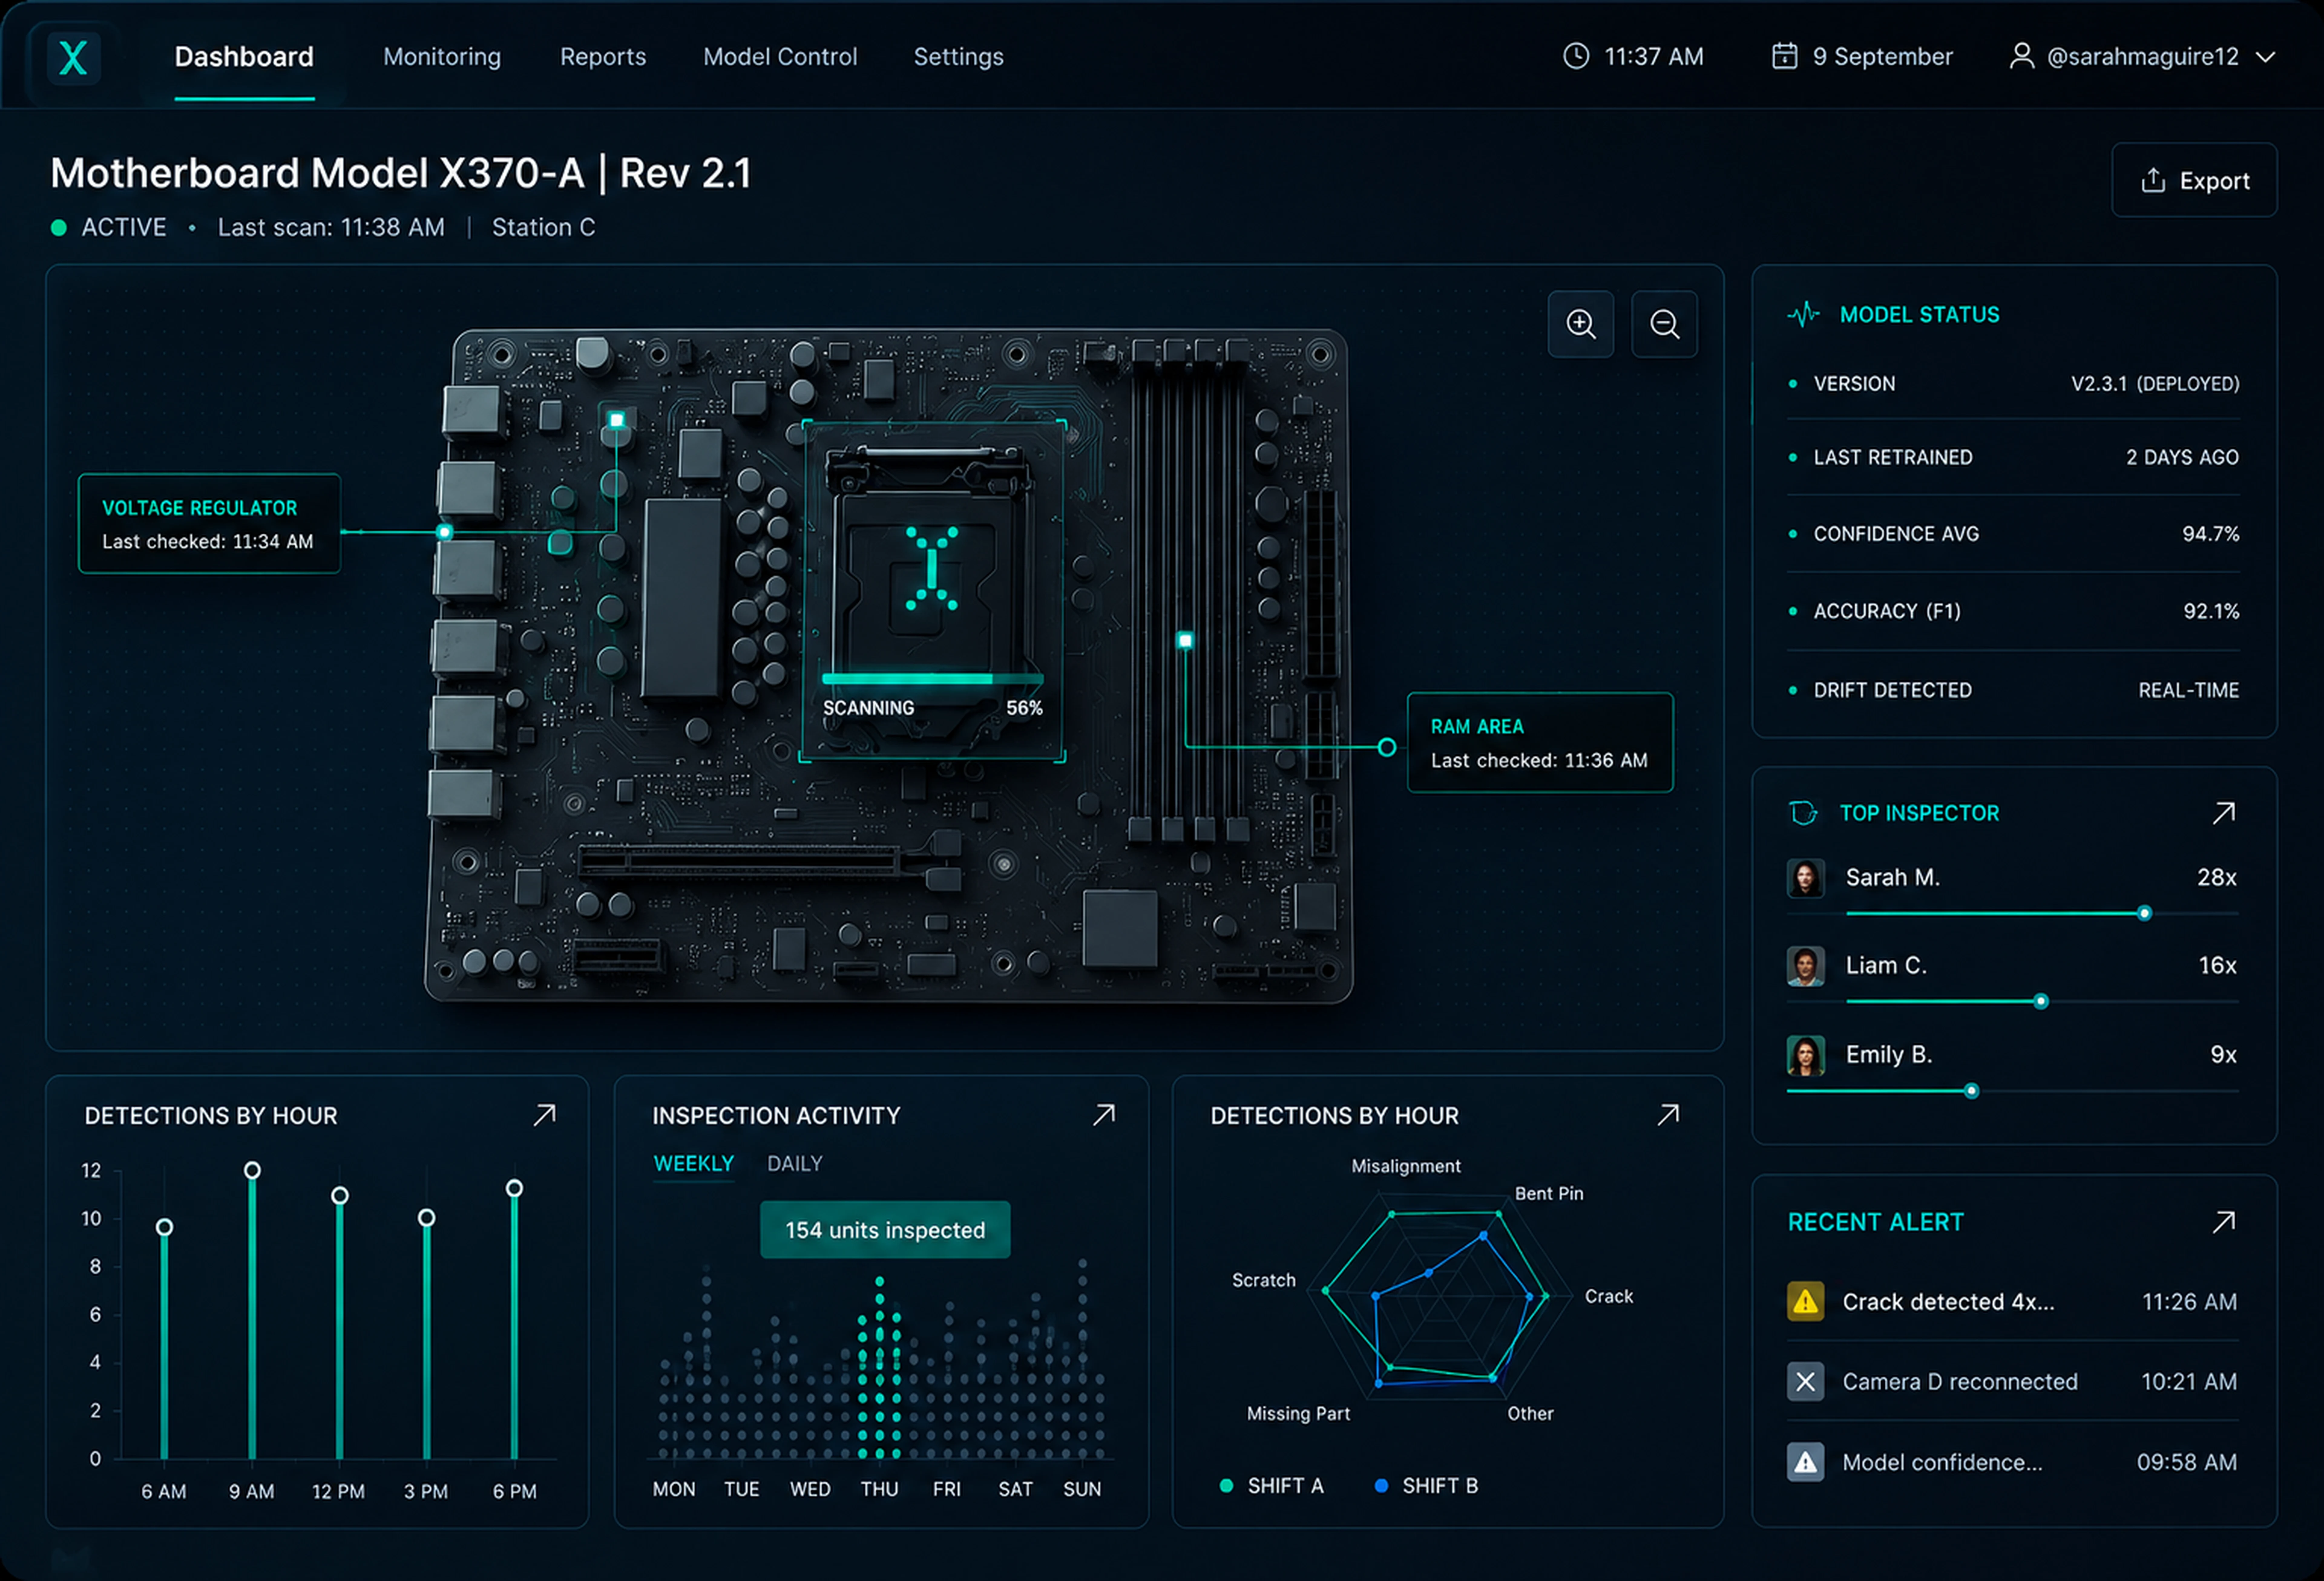Switch to Model Control
2324x1581 pixels.
click(x=780, y=57)
